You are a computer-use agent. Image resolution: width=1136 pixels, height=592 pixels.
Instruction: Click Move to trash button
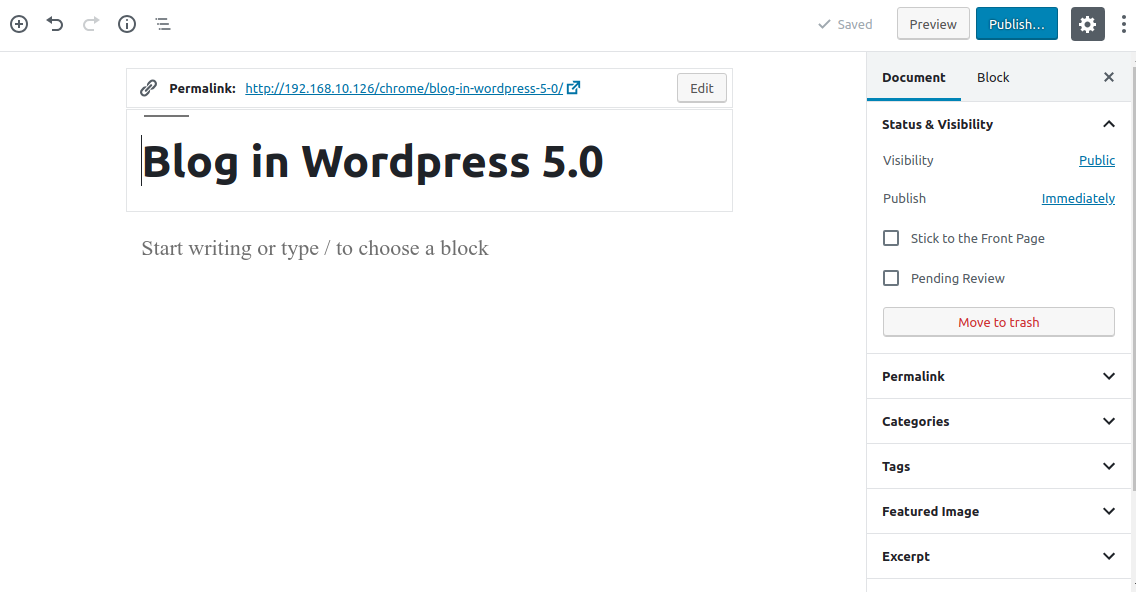(998, 322)
